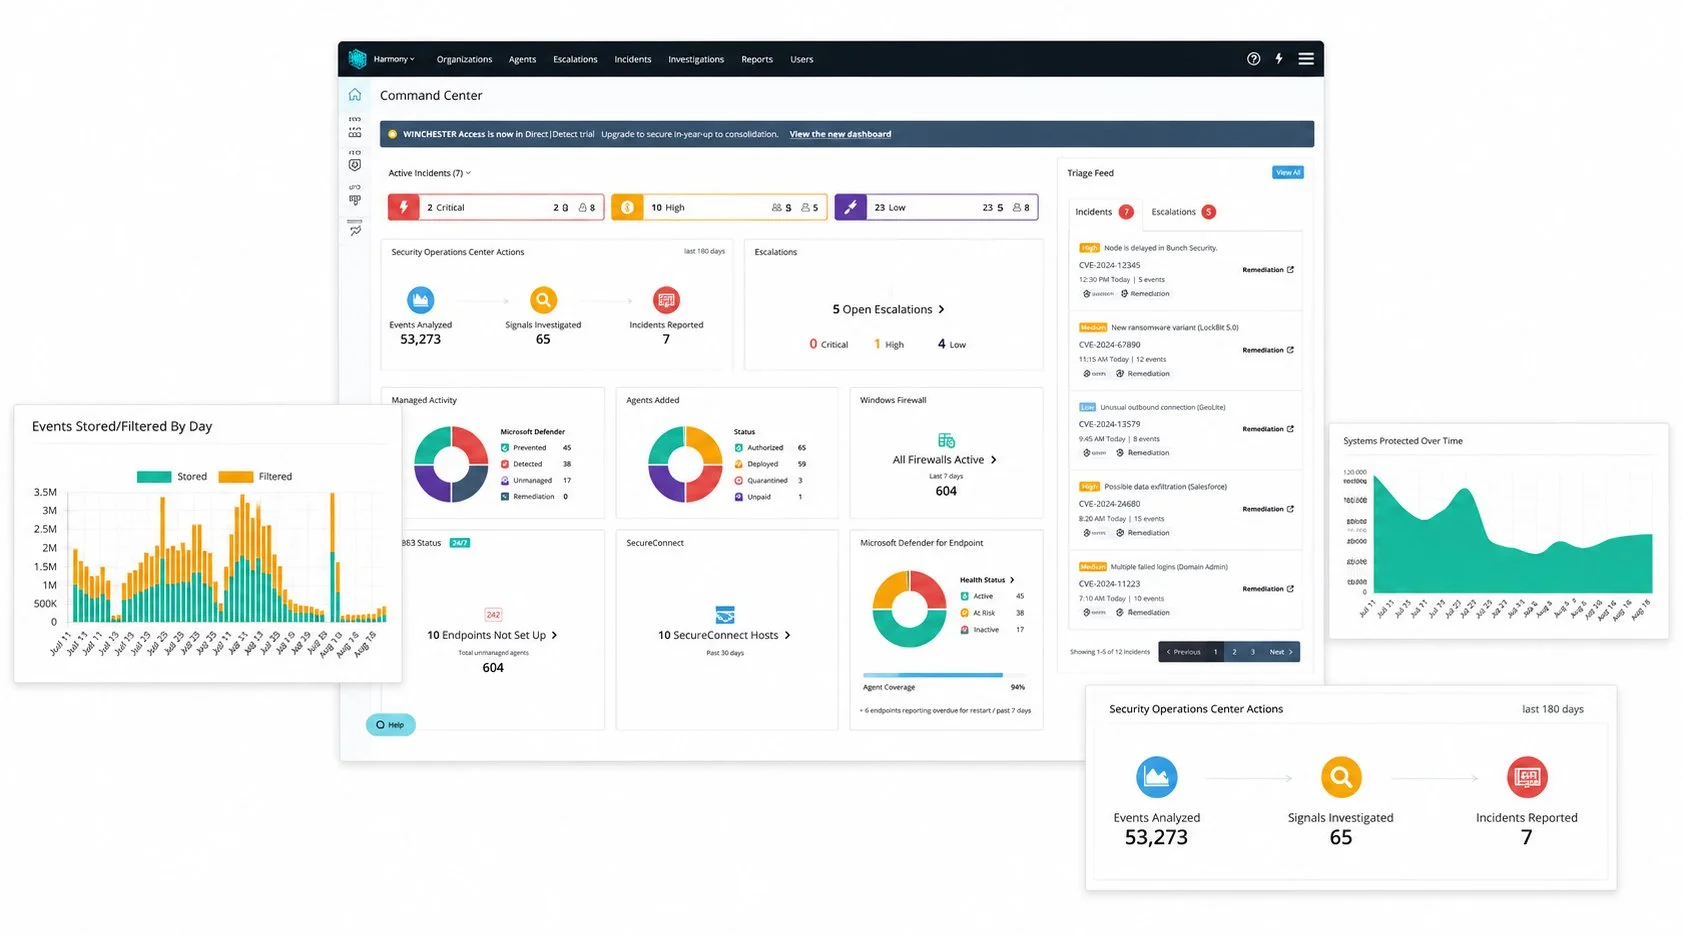Screen dimensions: 1683x935
Task: Click the orange High severity icon
Action: [627, 207]
